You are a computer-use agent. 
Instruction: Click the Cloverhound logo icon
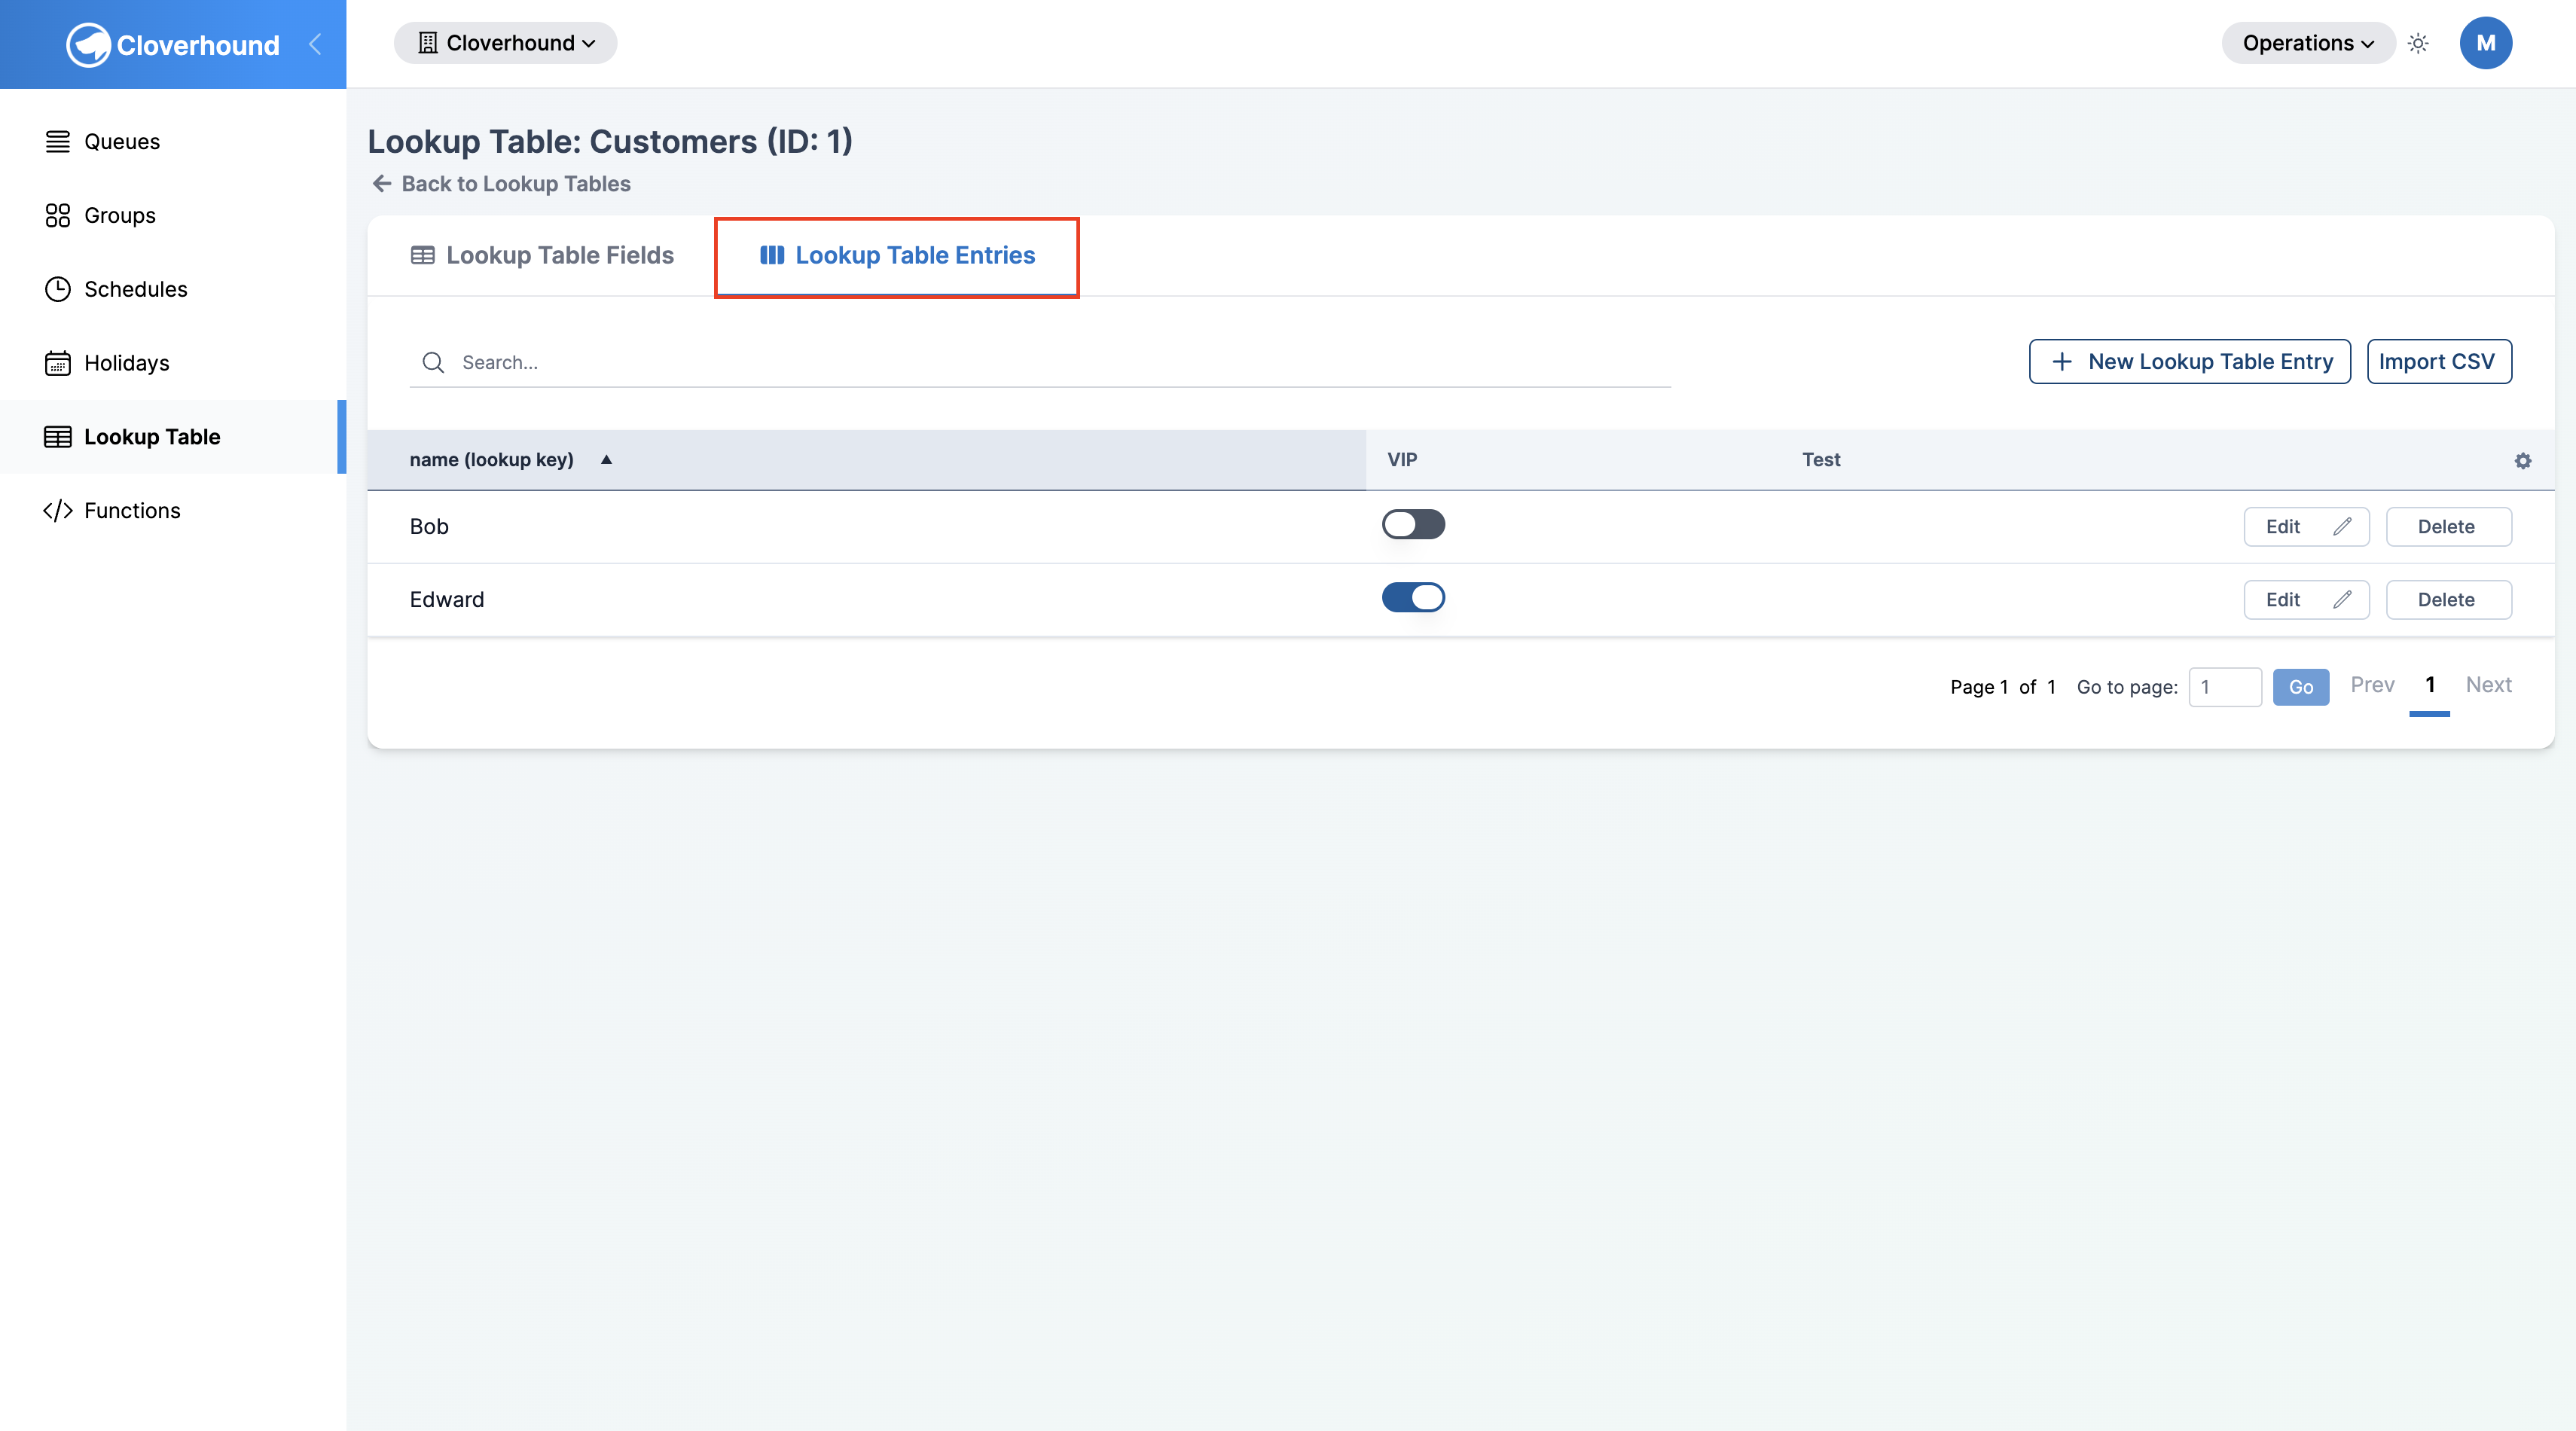tap(88, 45)
